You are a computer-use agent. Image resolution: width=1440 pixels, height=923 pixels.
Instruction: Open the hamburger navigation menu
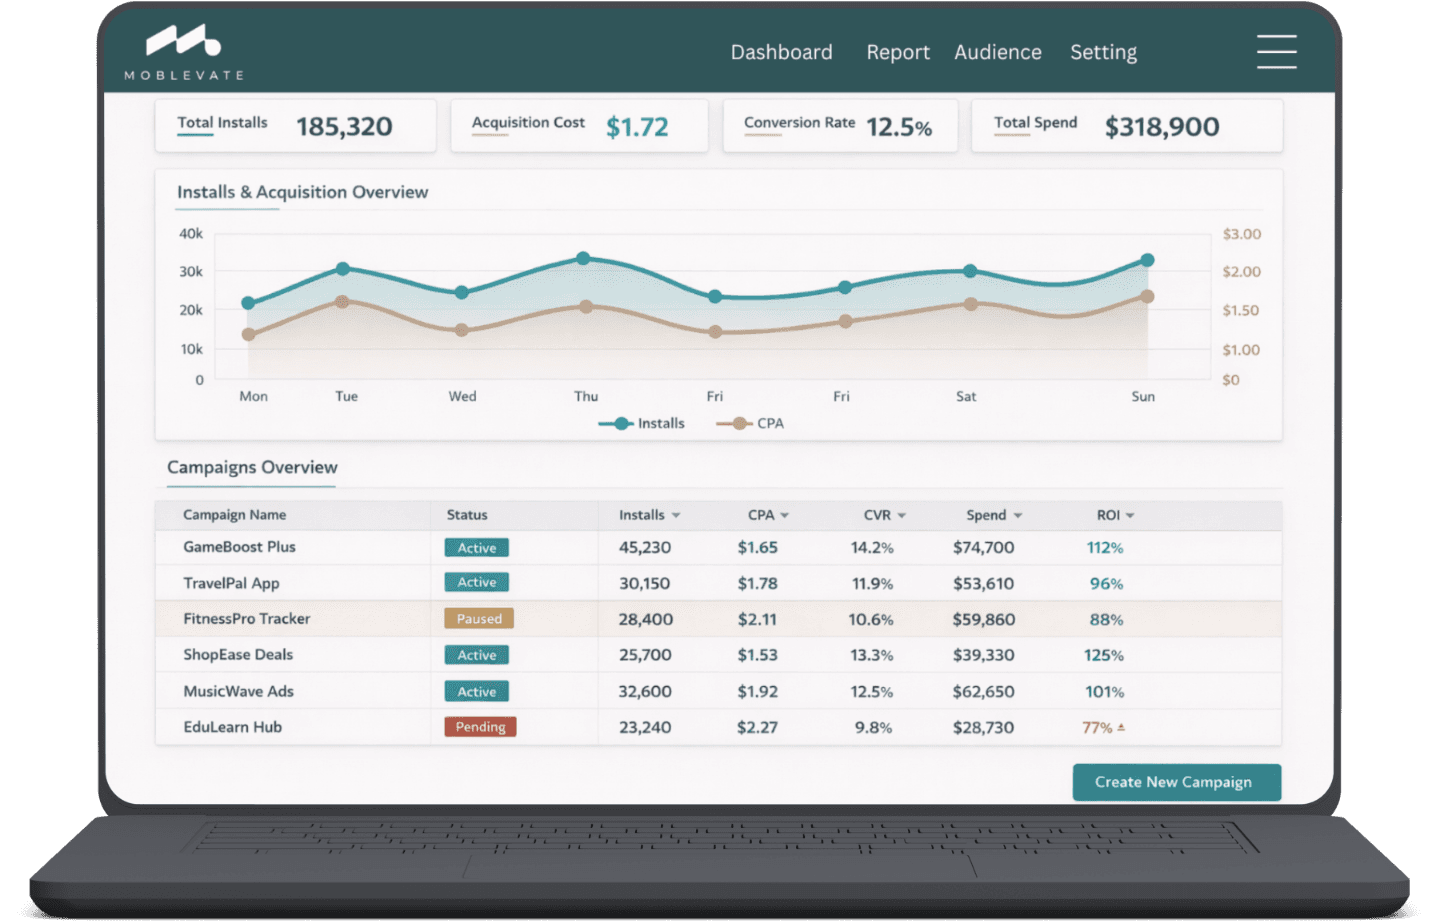[1277, 52]
